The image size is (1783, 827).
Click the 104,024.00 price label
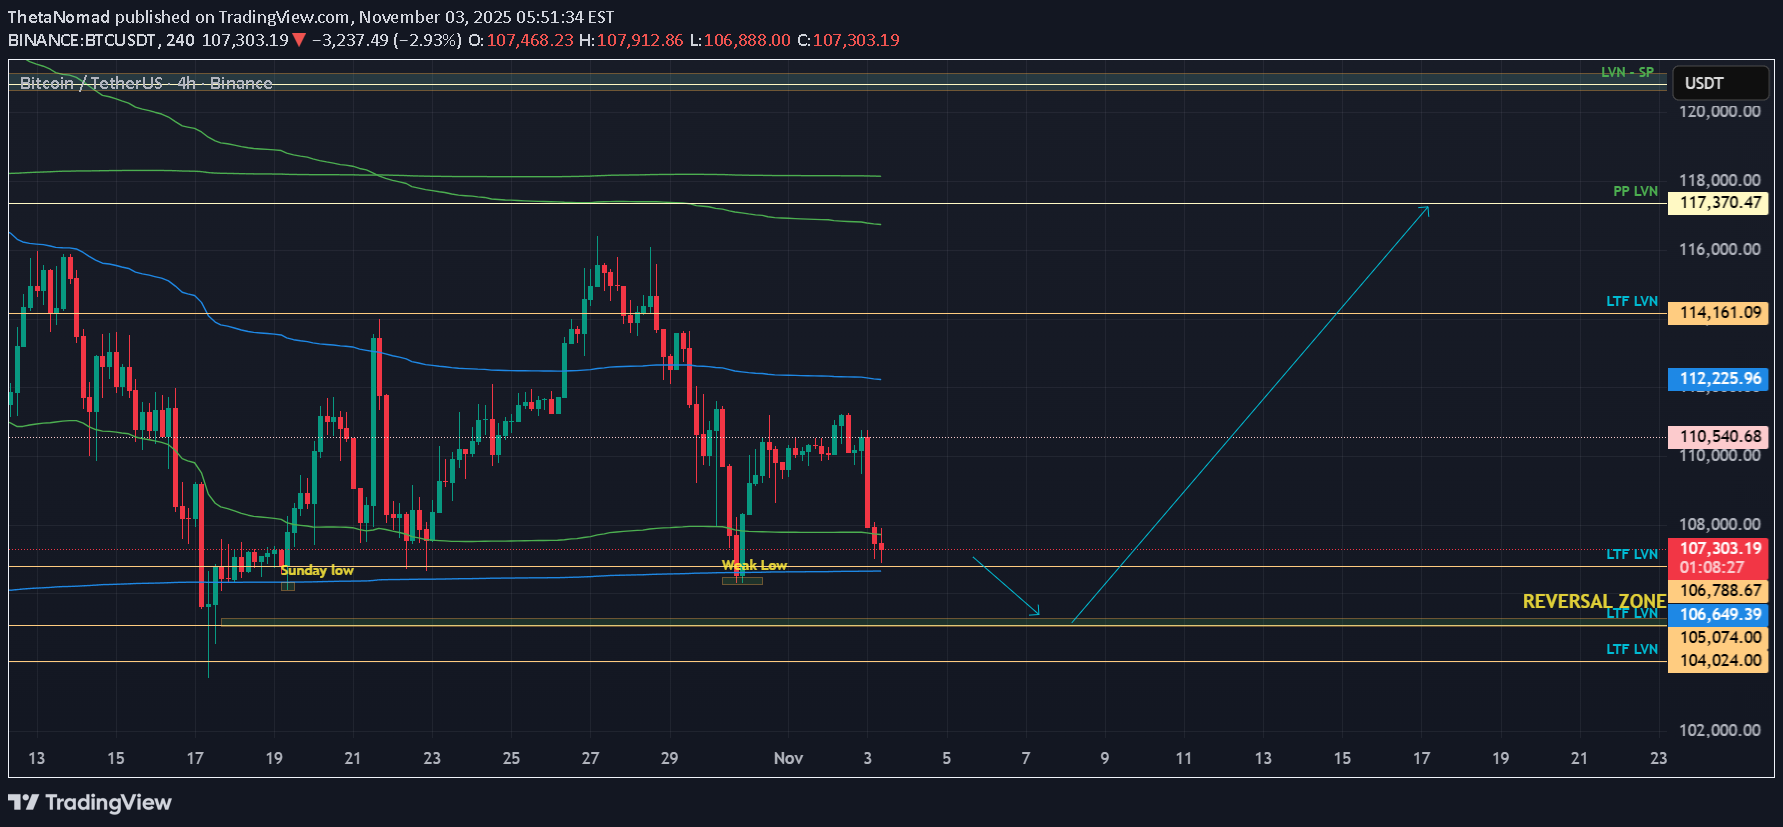[1719, 660]
